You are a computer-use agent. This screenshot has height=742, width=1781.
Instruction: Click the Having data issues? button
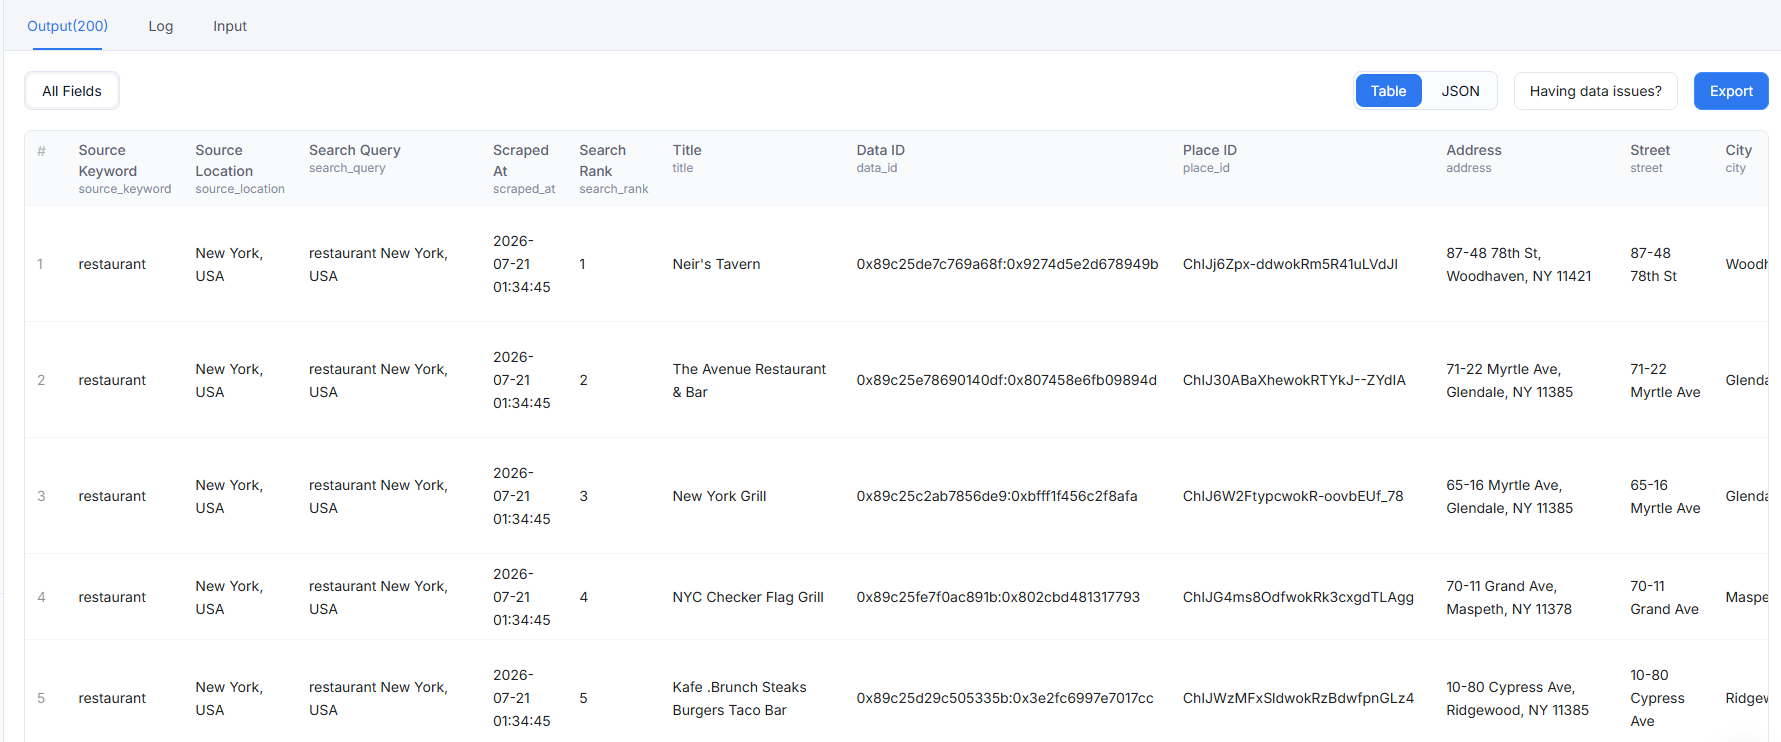(1595, 91)
